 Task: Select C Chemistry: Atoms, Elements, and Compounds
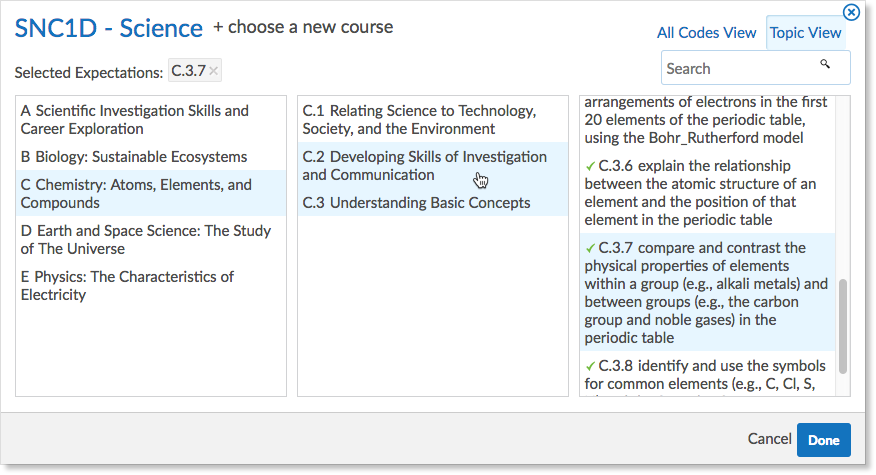151,193
